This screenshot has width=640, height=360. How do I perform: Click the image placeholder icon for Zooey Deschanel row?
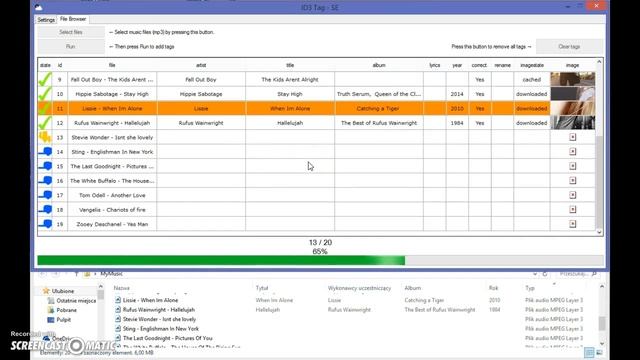[x=573, y=224]
